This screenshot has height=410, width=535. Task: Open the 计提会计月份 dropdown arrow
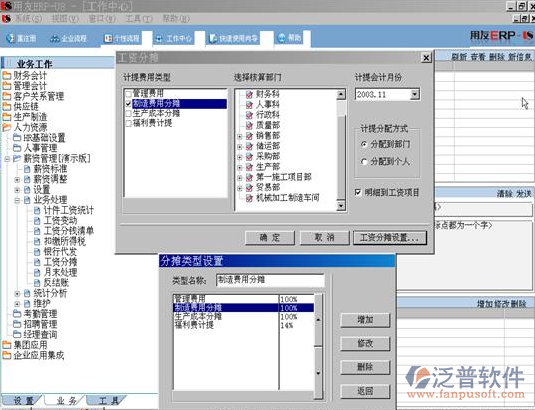[x=415, y=94]
